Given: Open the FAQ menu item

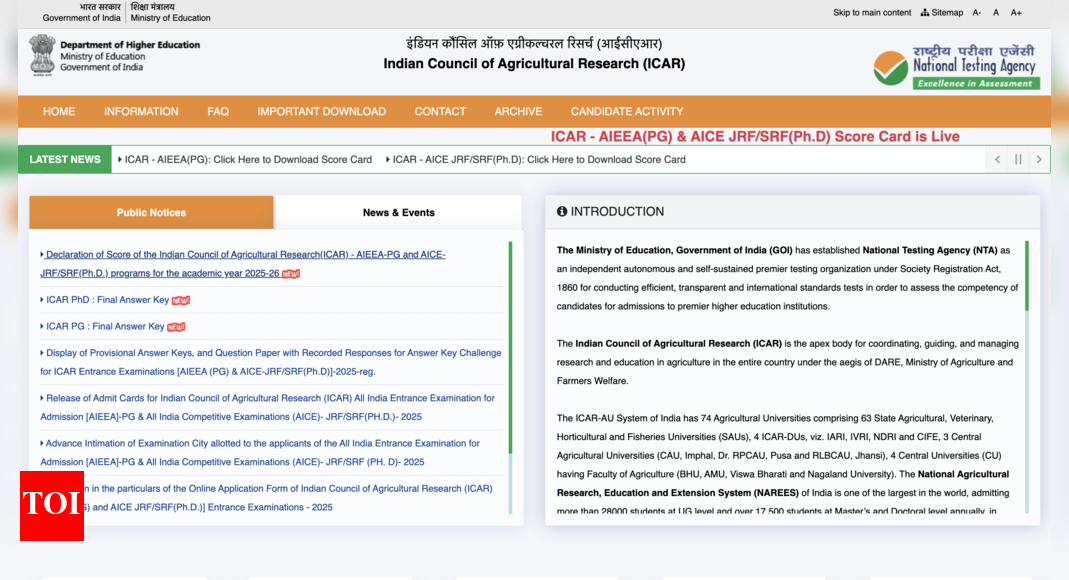Looking at the screenshot, I should pos(218,111).
